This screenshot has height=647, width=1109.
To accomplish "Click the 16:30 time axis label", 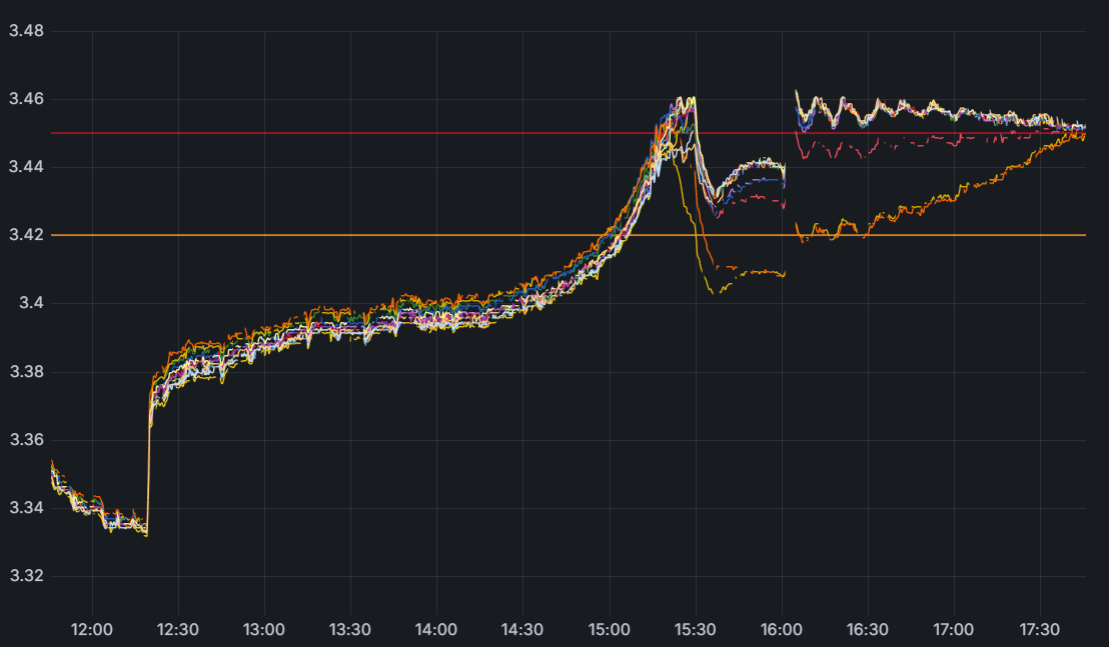I will click(868, 629).
